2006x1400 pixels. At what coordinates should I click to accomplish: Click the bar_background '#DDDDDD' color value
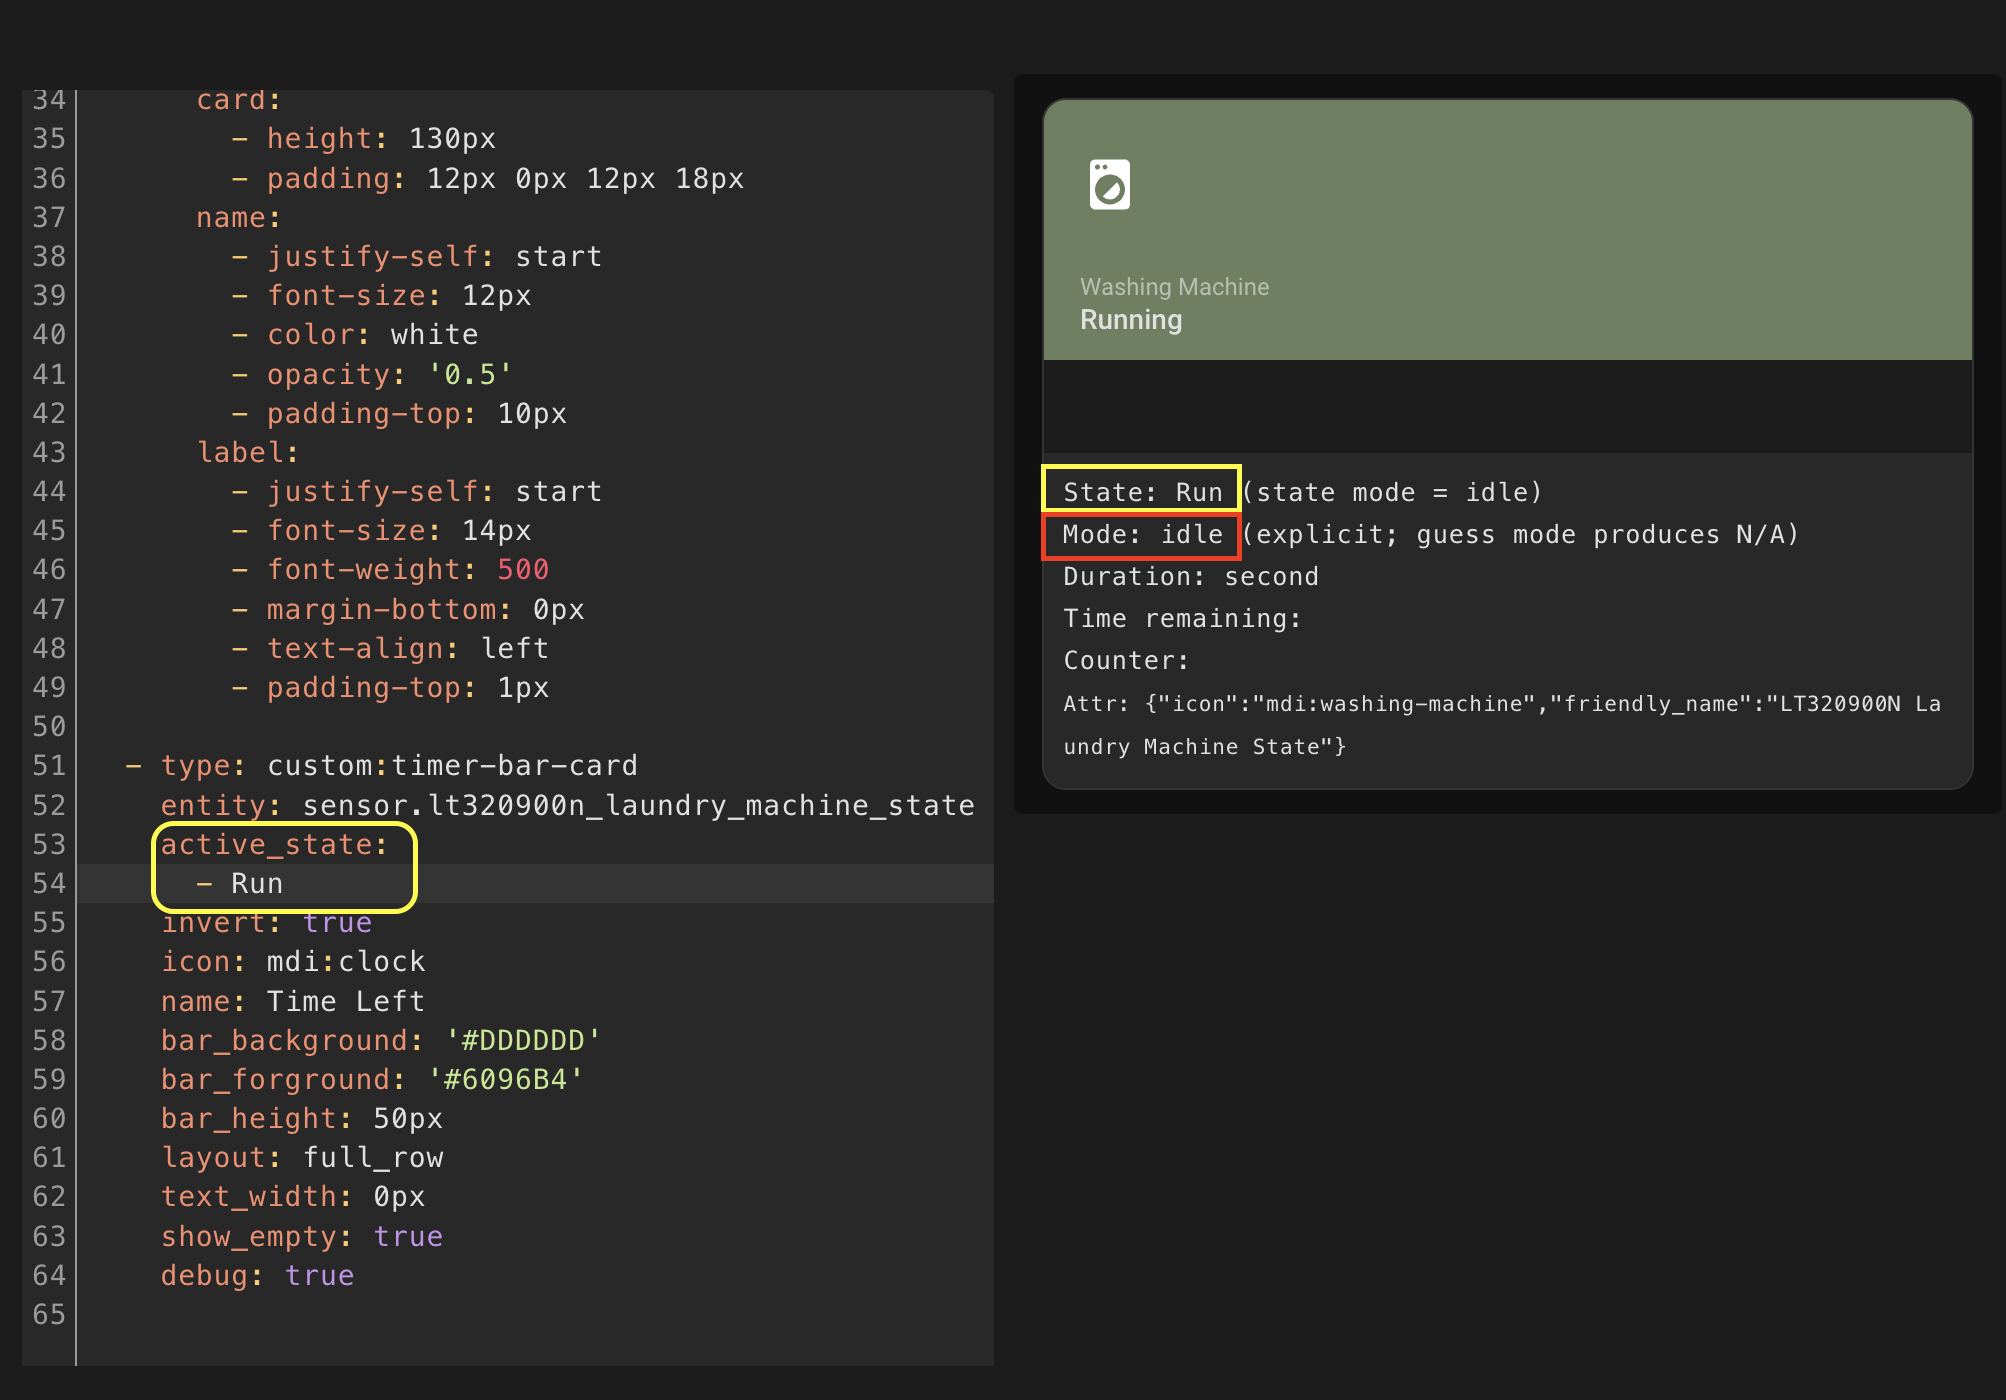coord(523,1041)
